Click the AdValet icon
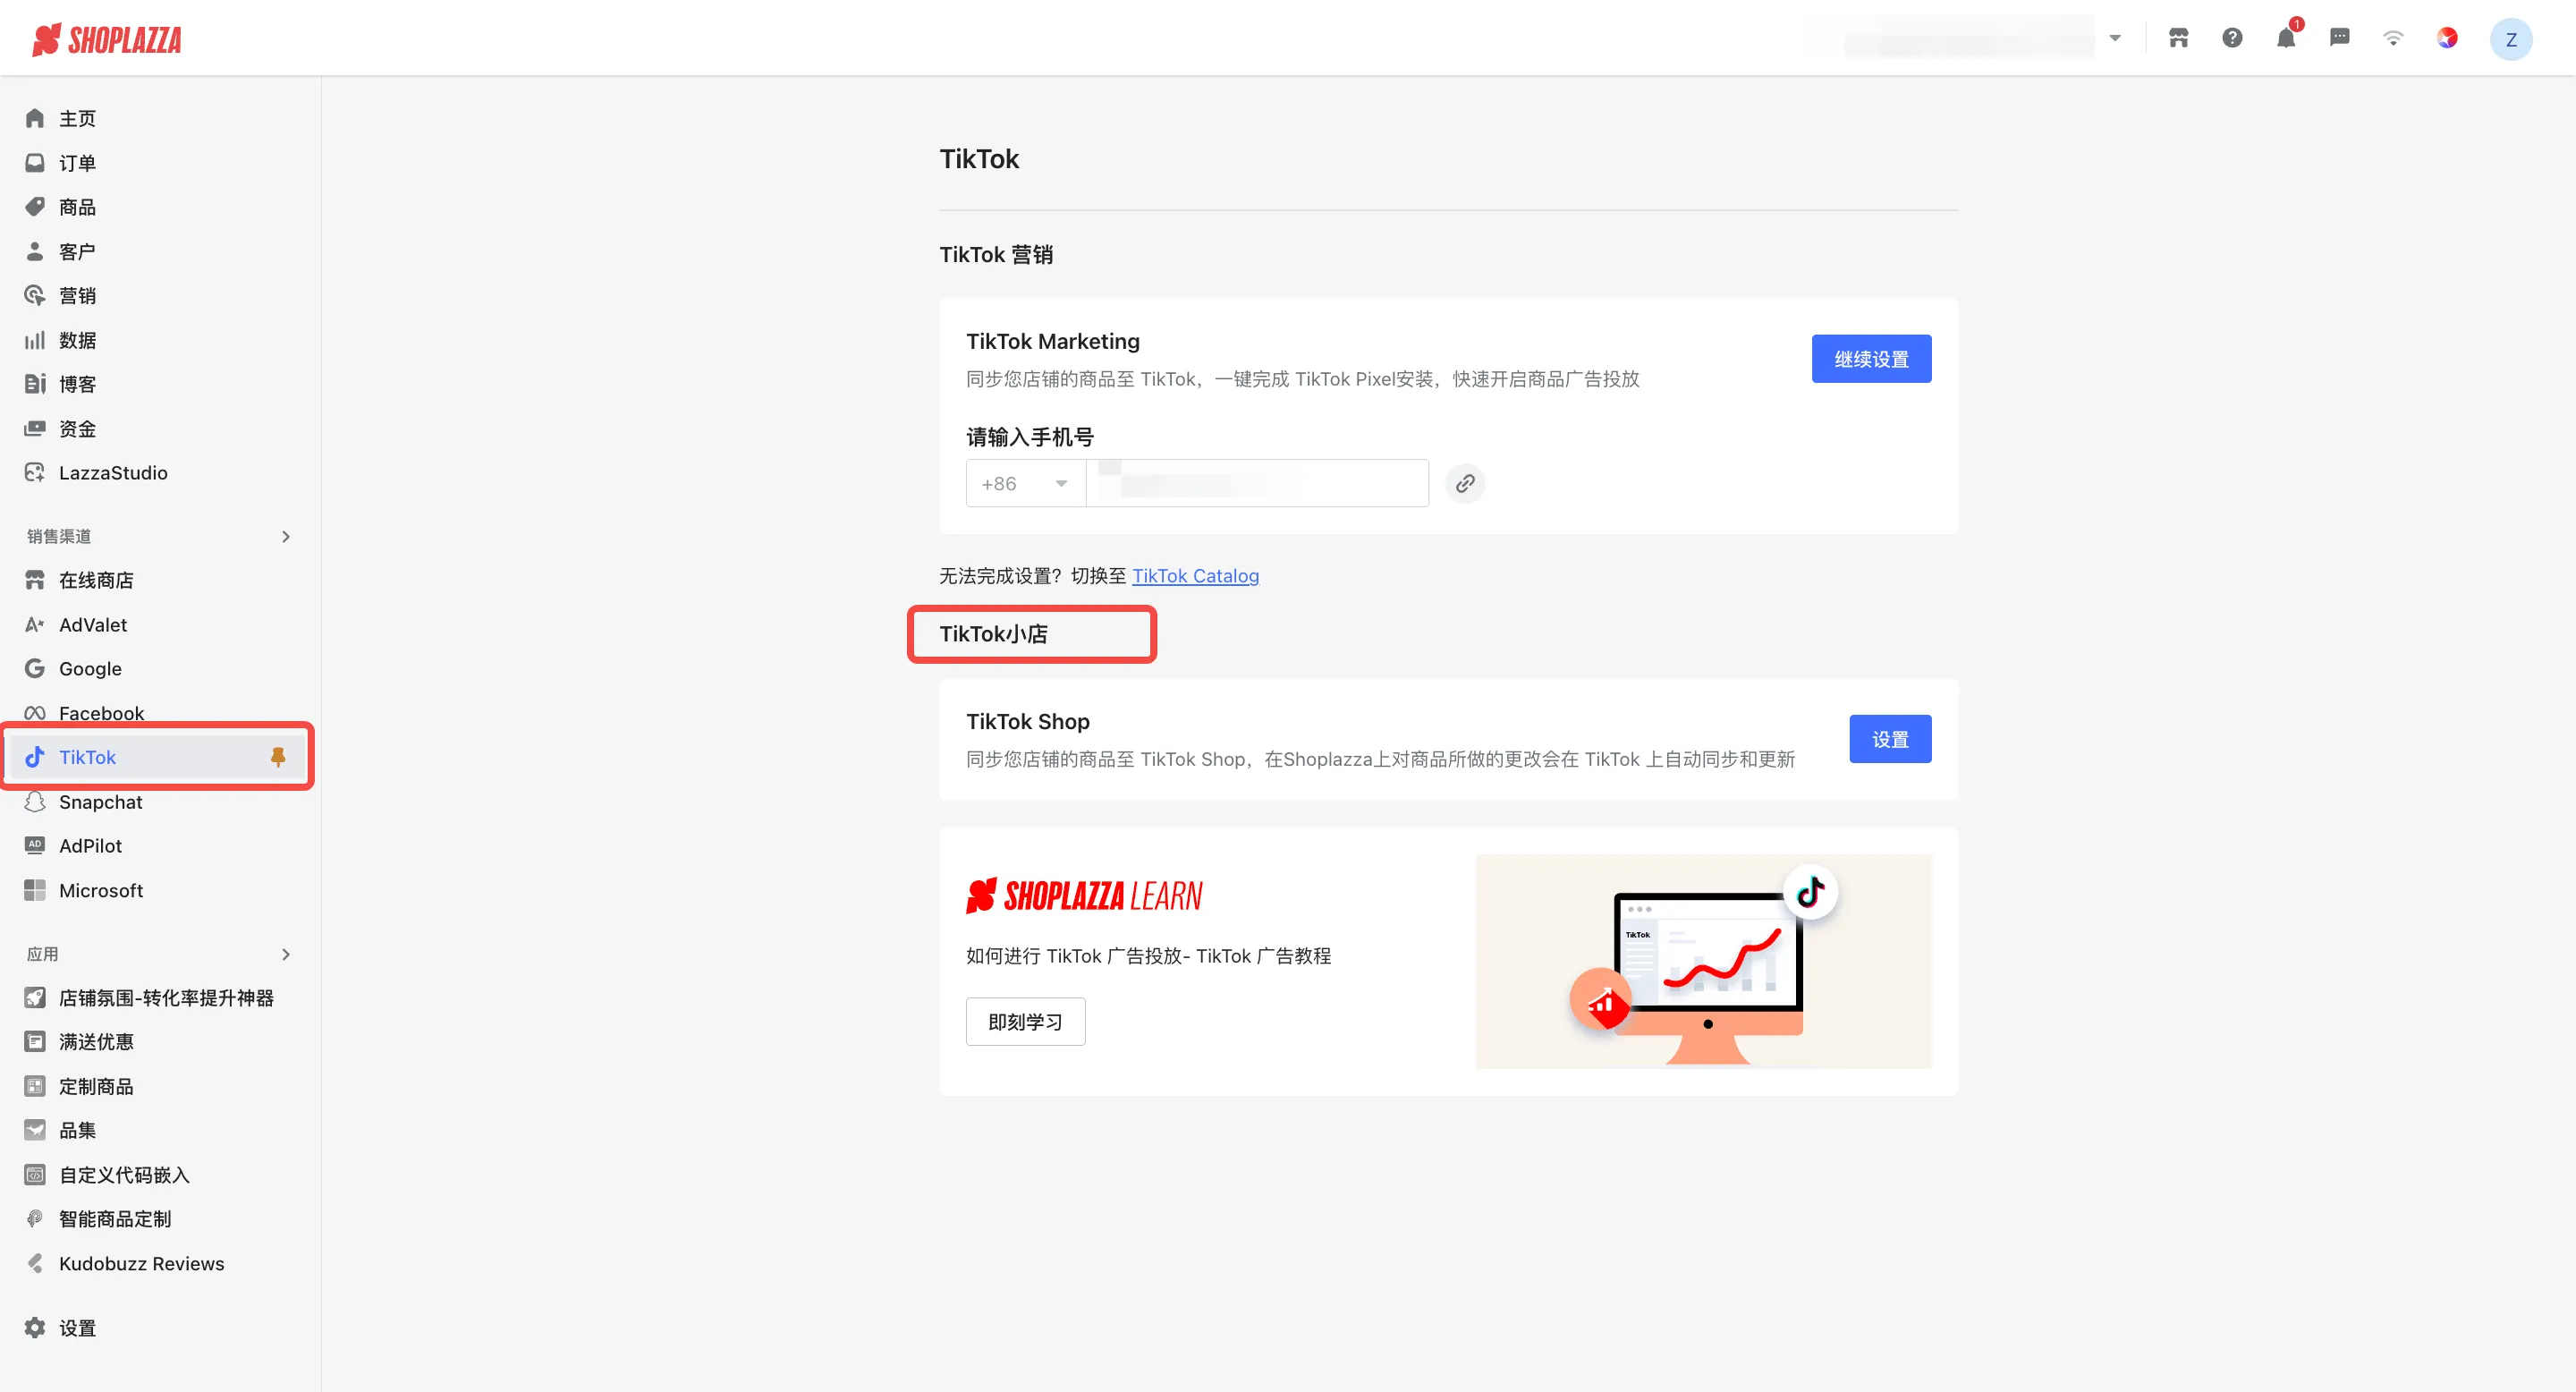The image size is (2576, 1392). [x=35, y=624]
